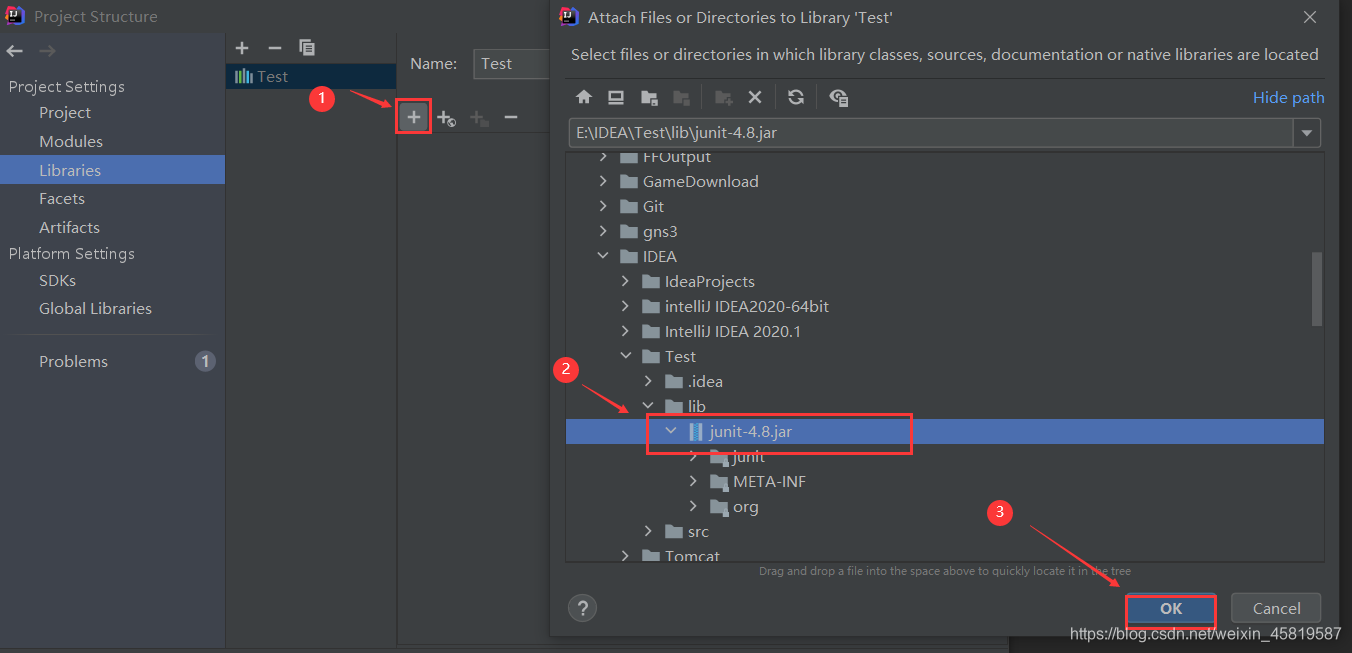Click the file path input field

pyautogui.click(x=930, y=133)
